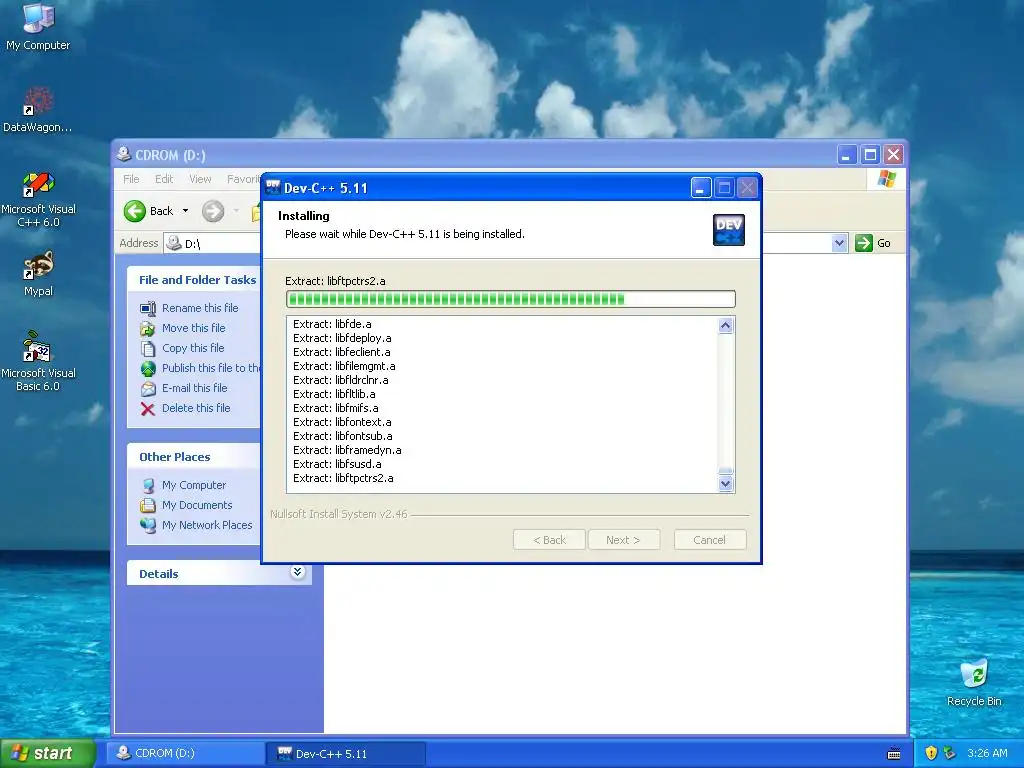
Task: Go to My Documents link
Action: (197, 505)
